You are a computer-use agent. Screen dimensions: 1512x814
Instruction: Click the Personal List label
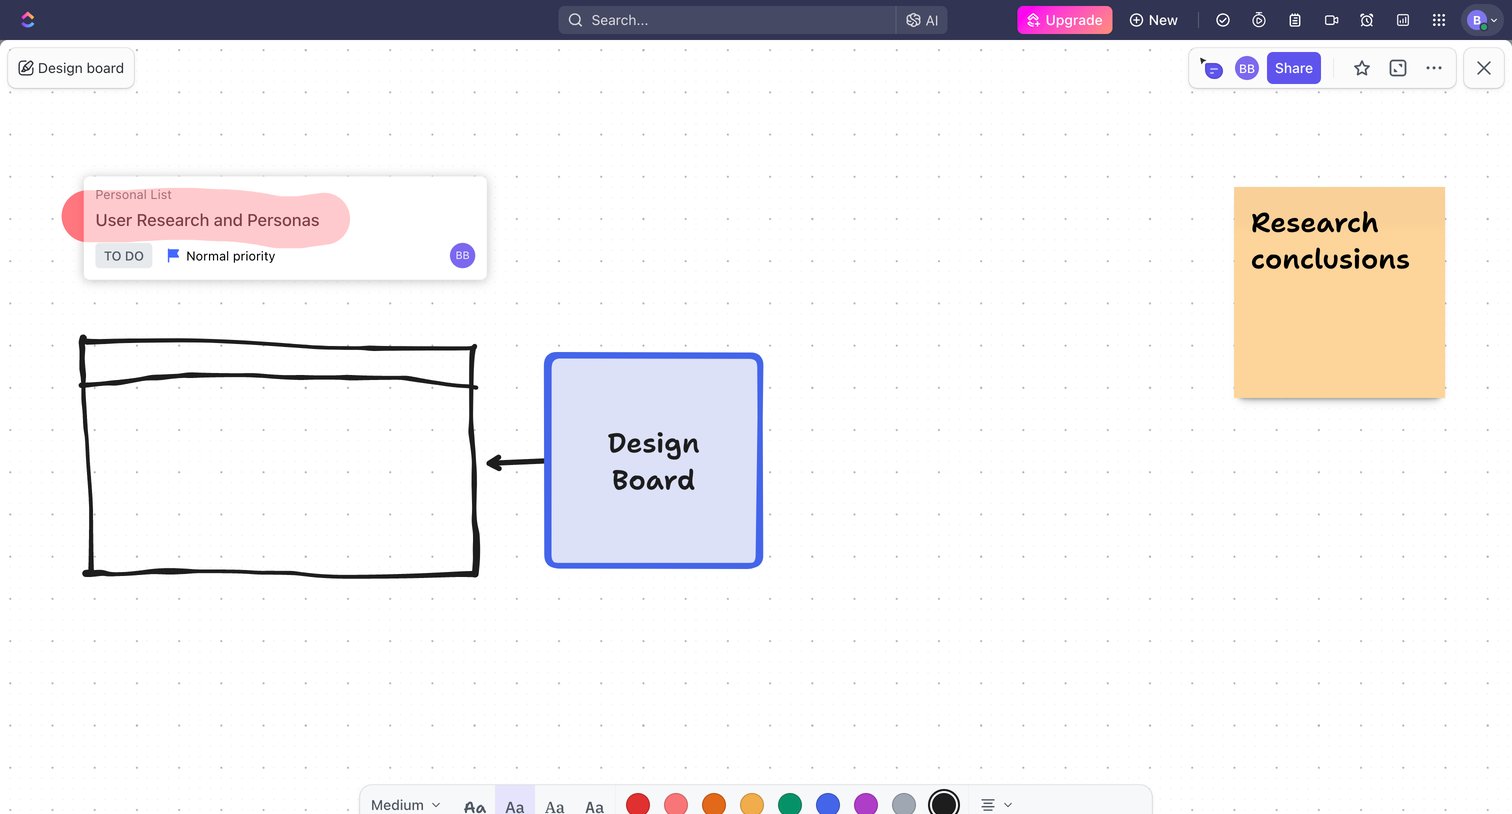[133, 195]
